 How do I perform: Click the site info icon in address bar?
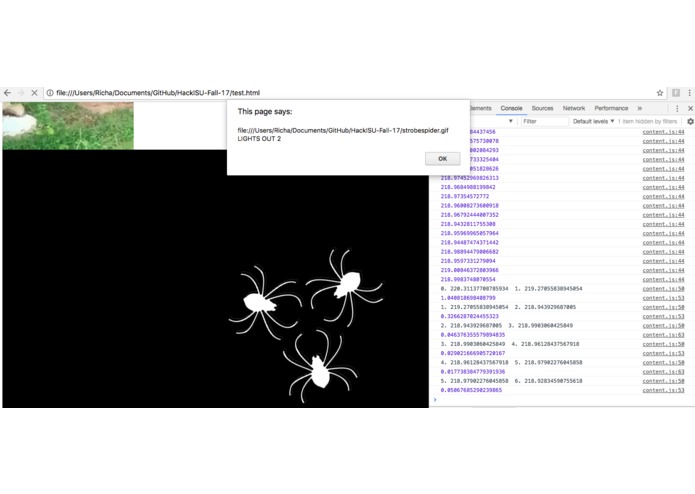(x=50, y=93)
